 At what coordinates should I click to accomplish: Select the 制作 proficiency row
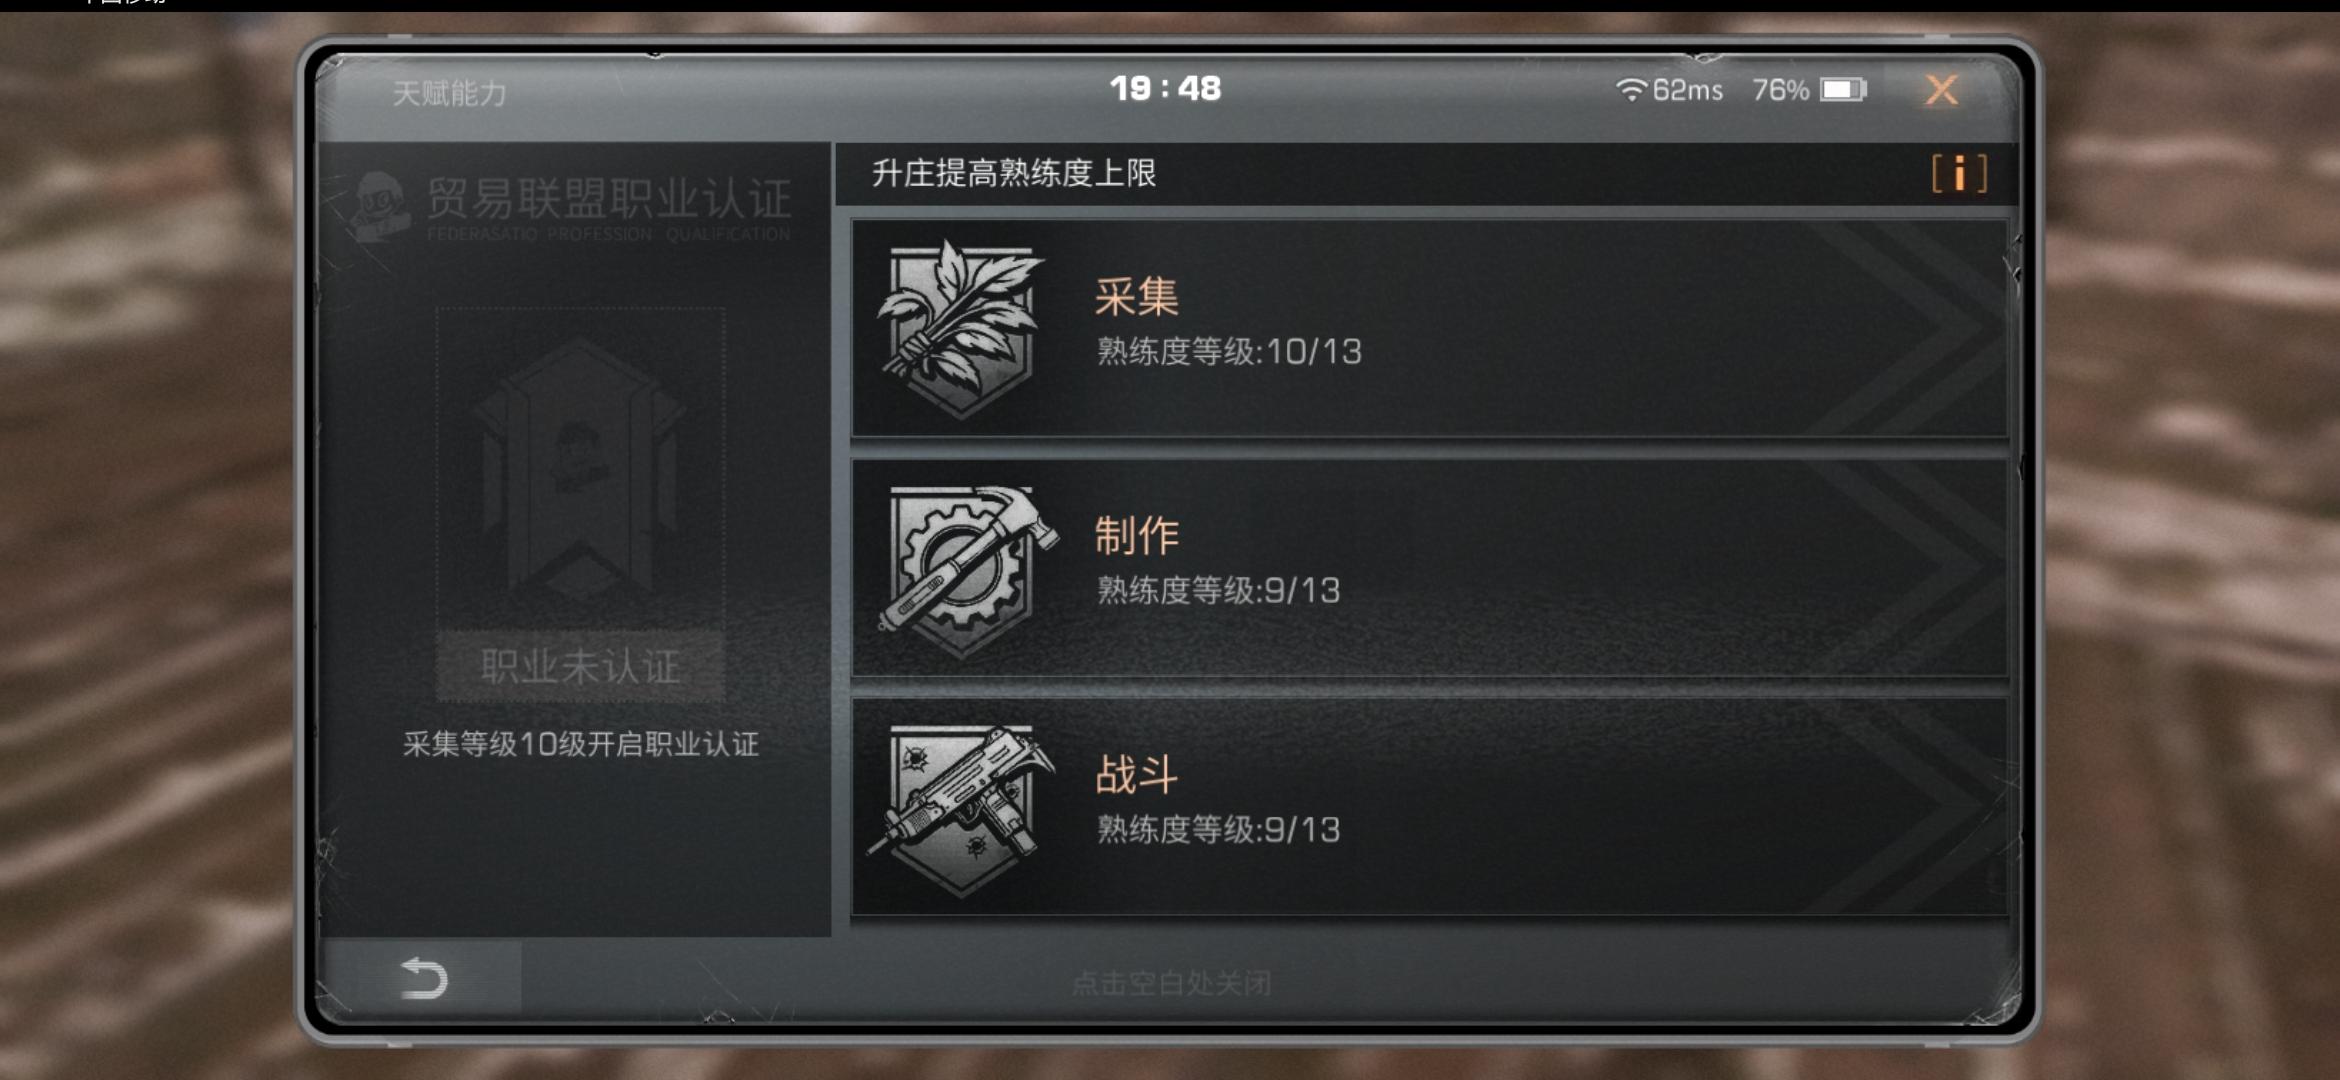[1429, 568]
